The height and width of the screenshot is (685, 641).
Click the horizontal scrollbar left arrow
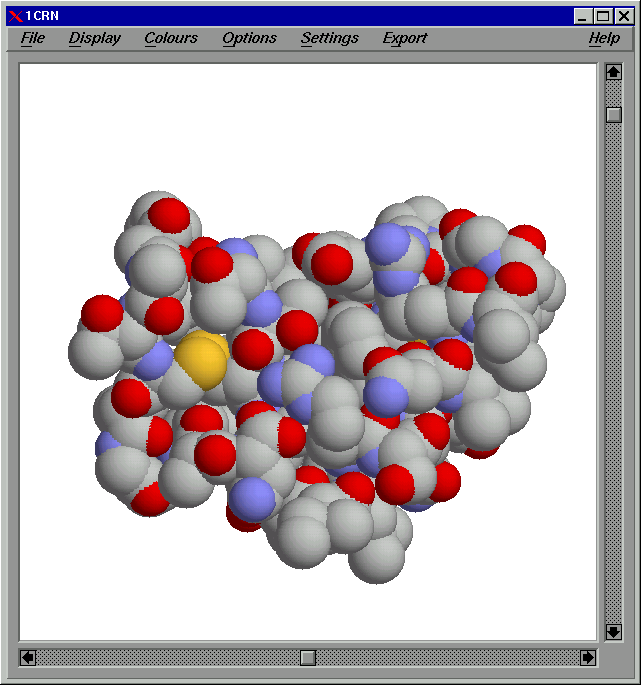(28, 657)
